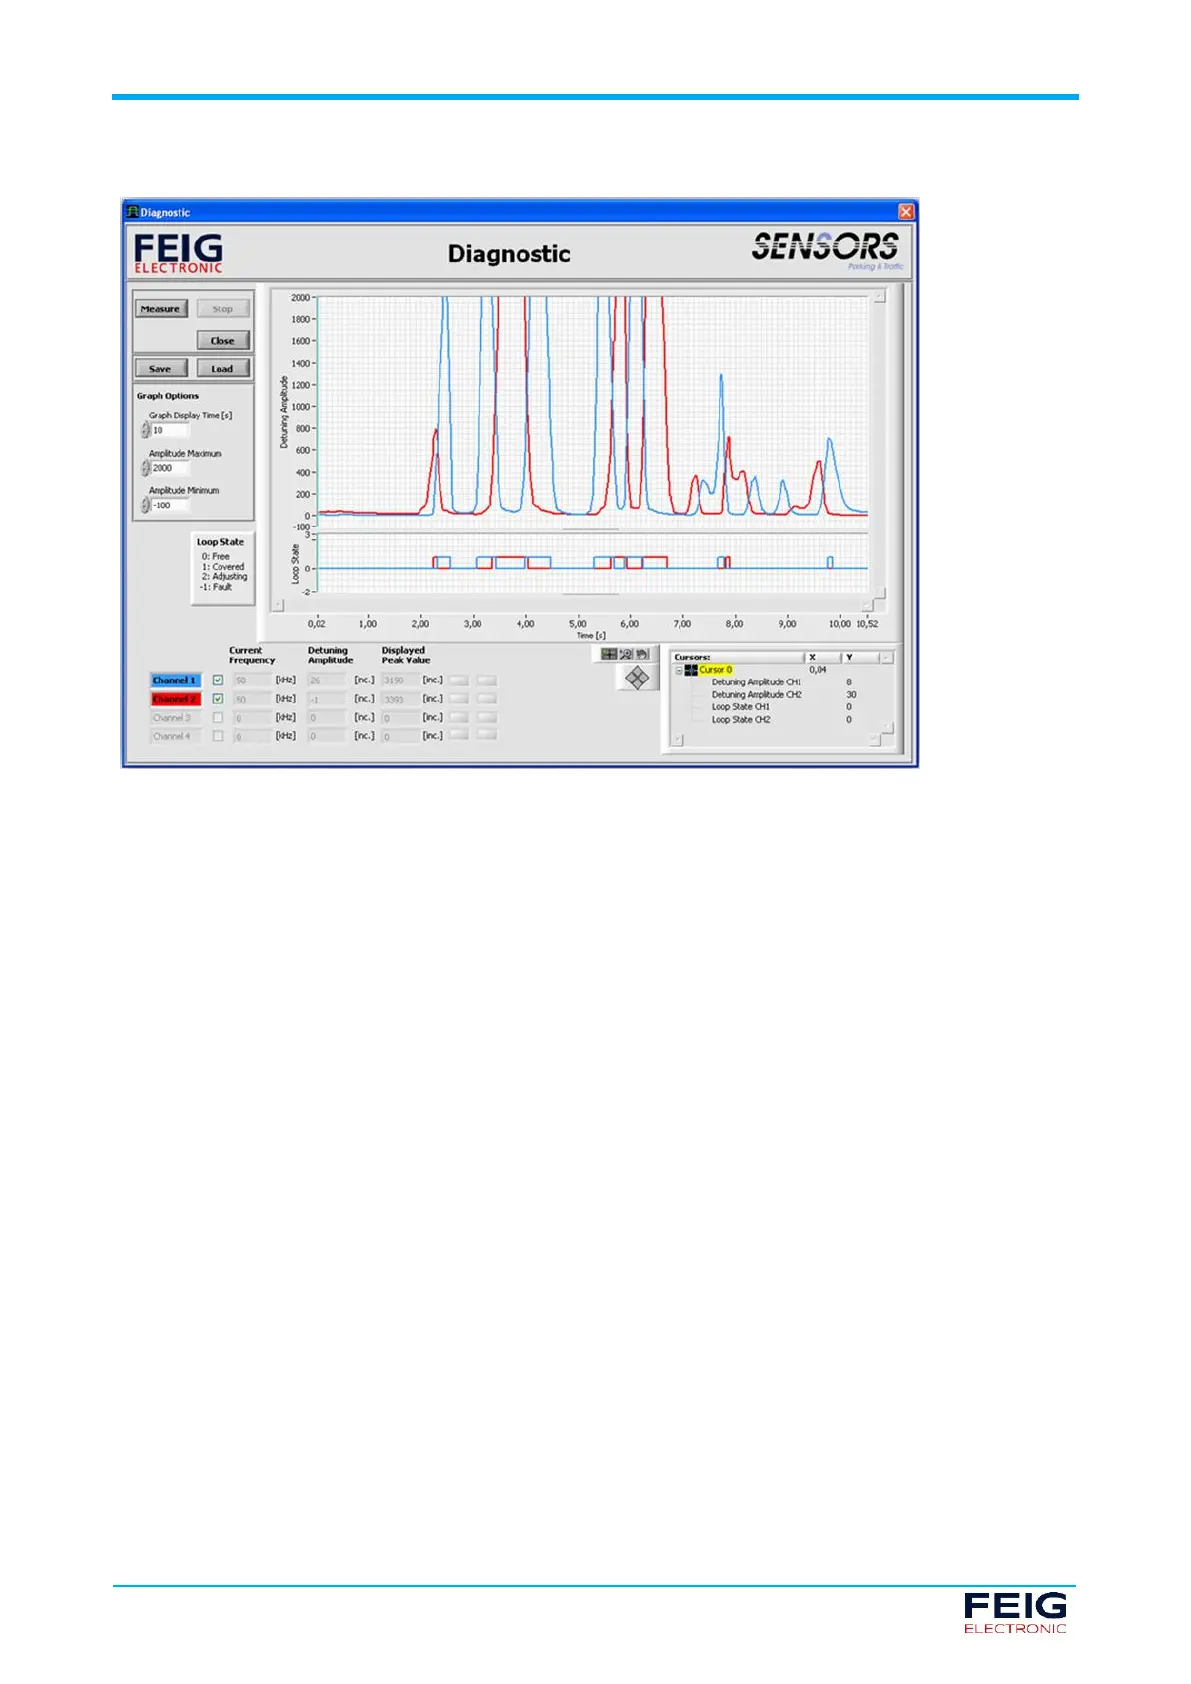Click Channel 2 displayed peak value 3393
The image size is (1191, 1684).
(401, 699)
